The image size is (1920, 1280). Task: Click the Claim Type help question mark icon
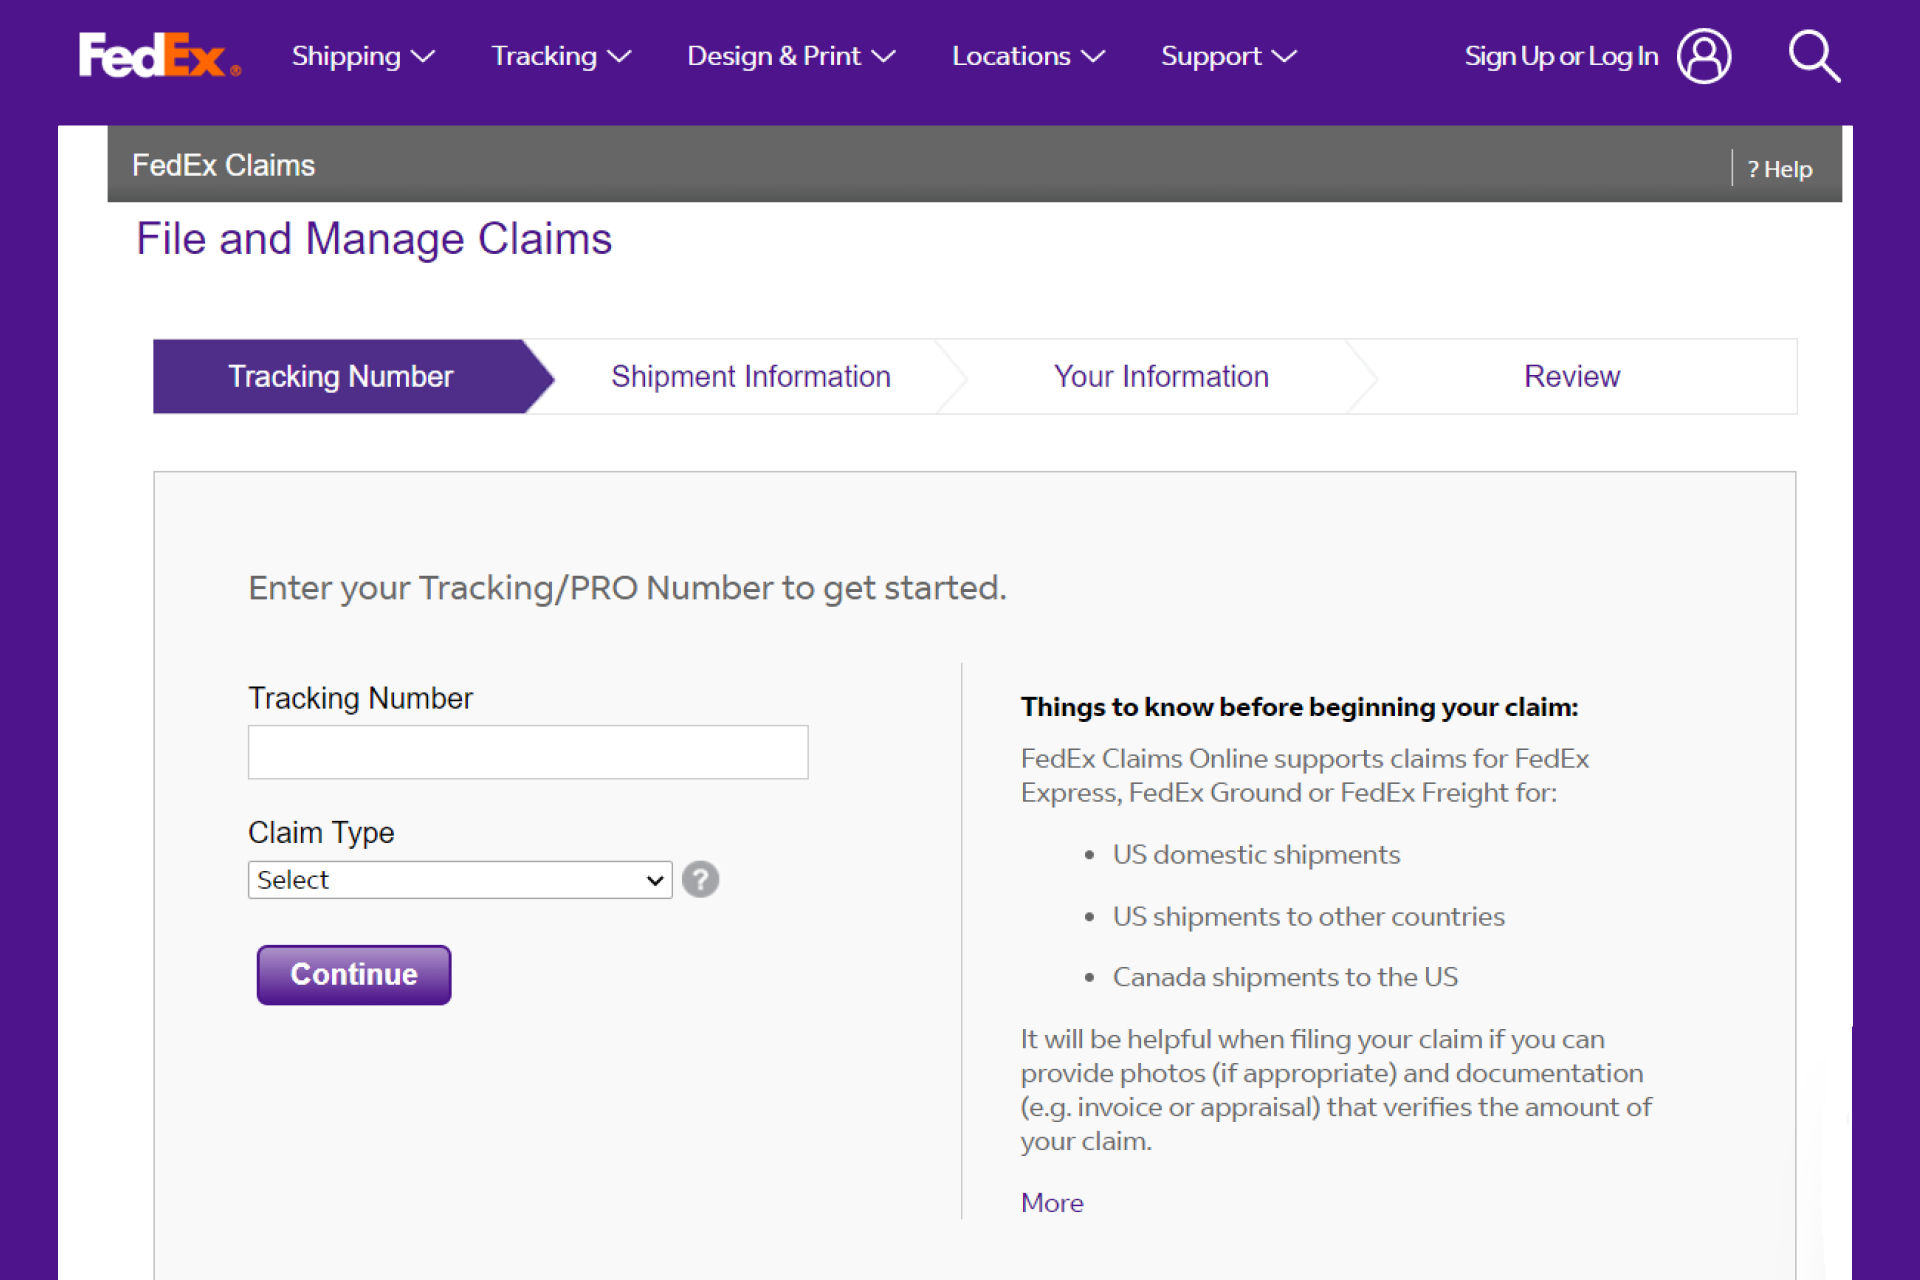pos(699,880)
